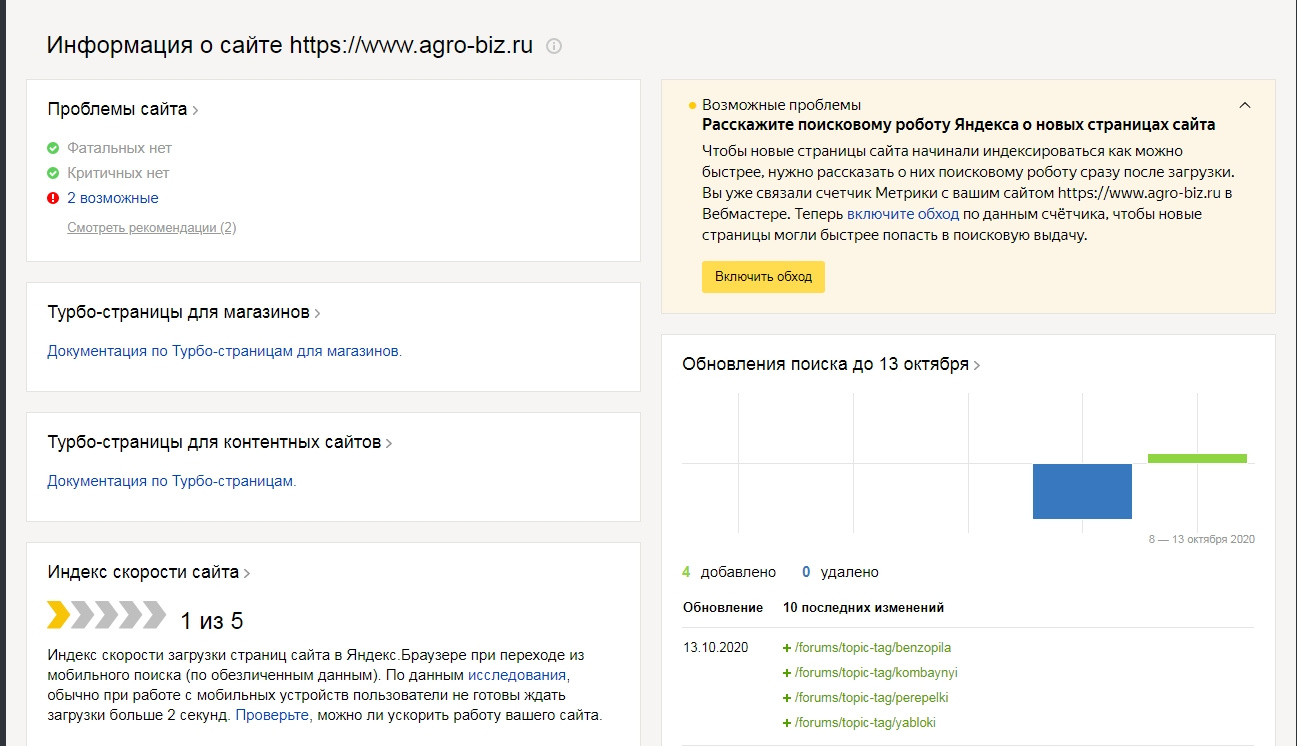The image size is (1297, 746).
Task: Click the 13.10.2020 update date
Action: point(715,647)
